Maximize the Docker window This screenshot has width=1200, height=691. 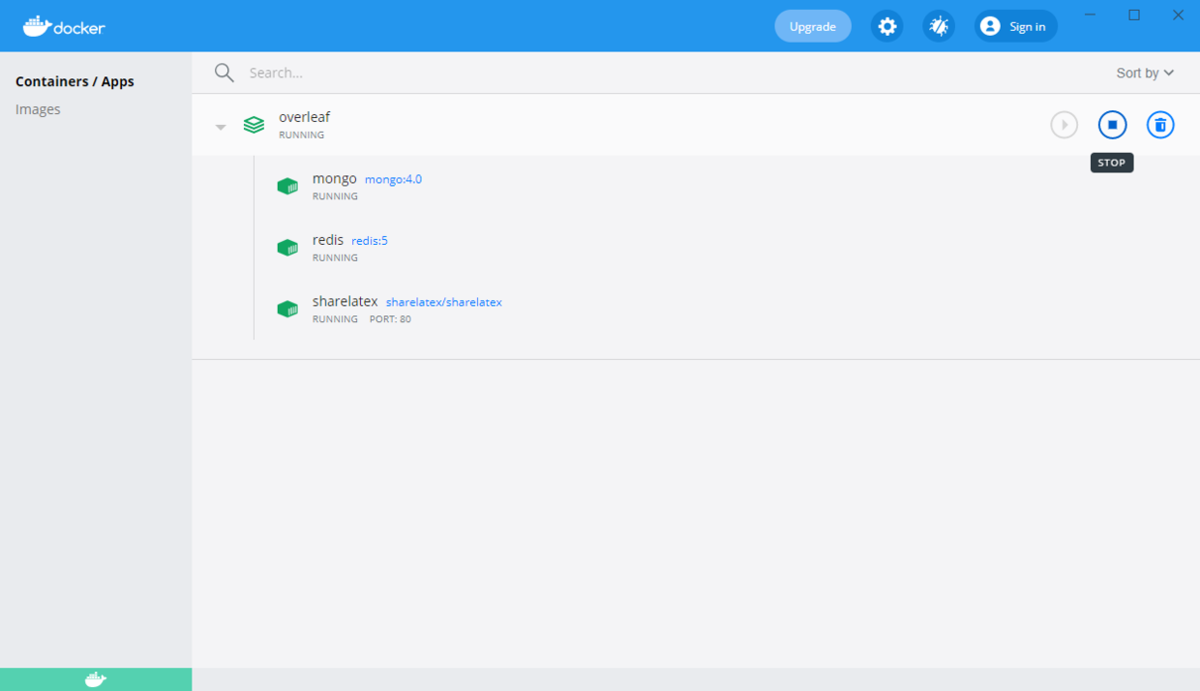[1134, 14]
